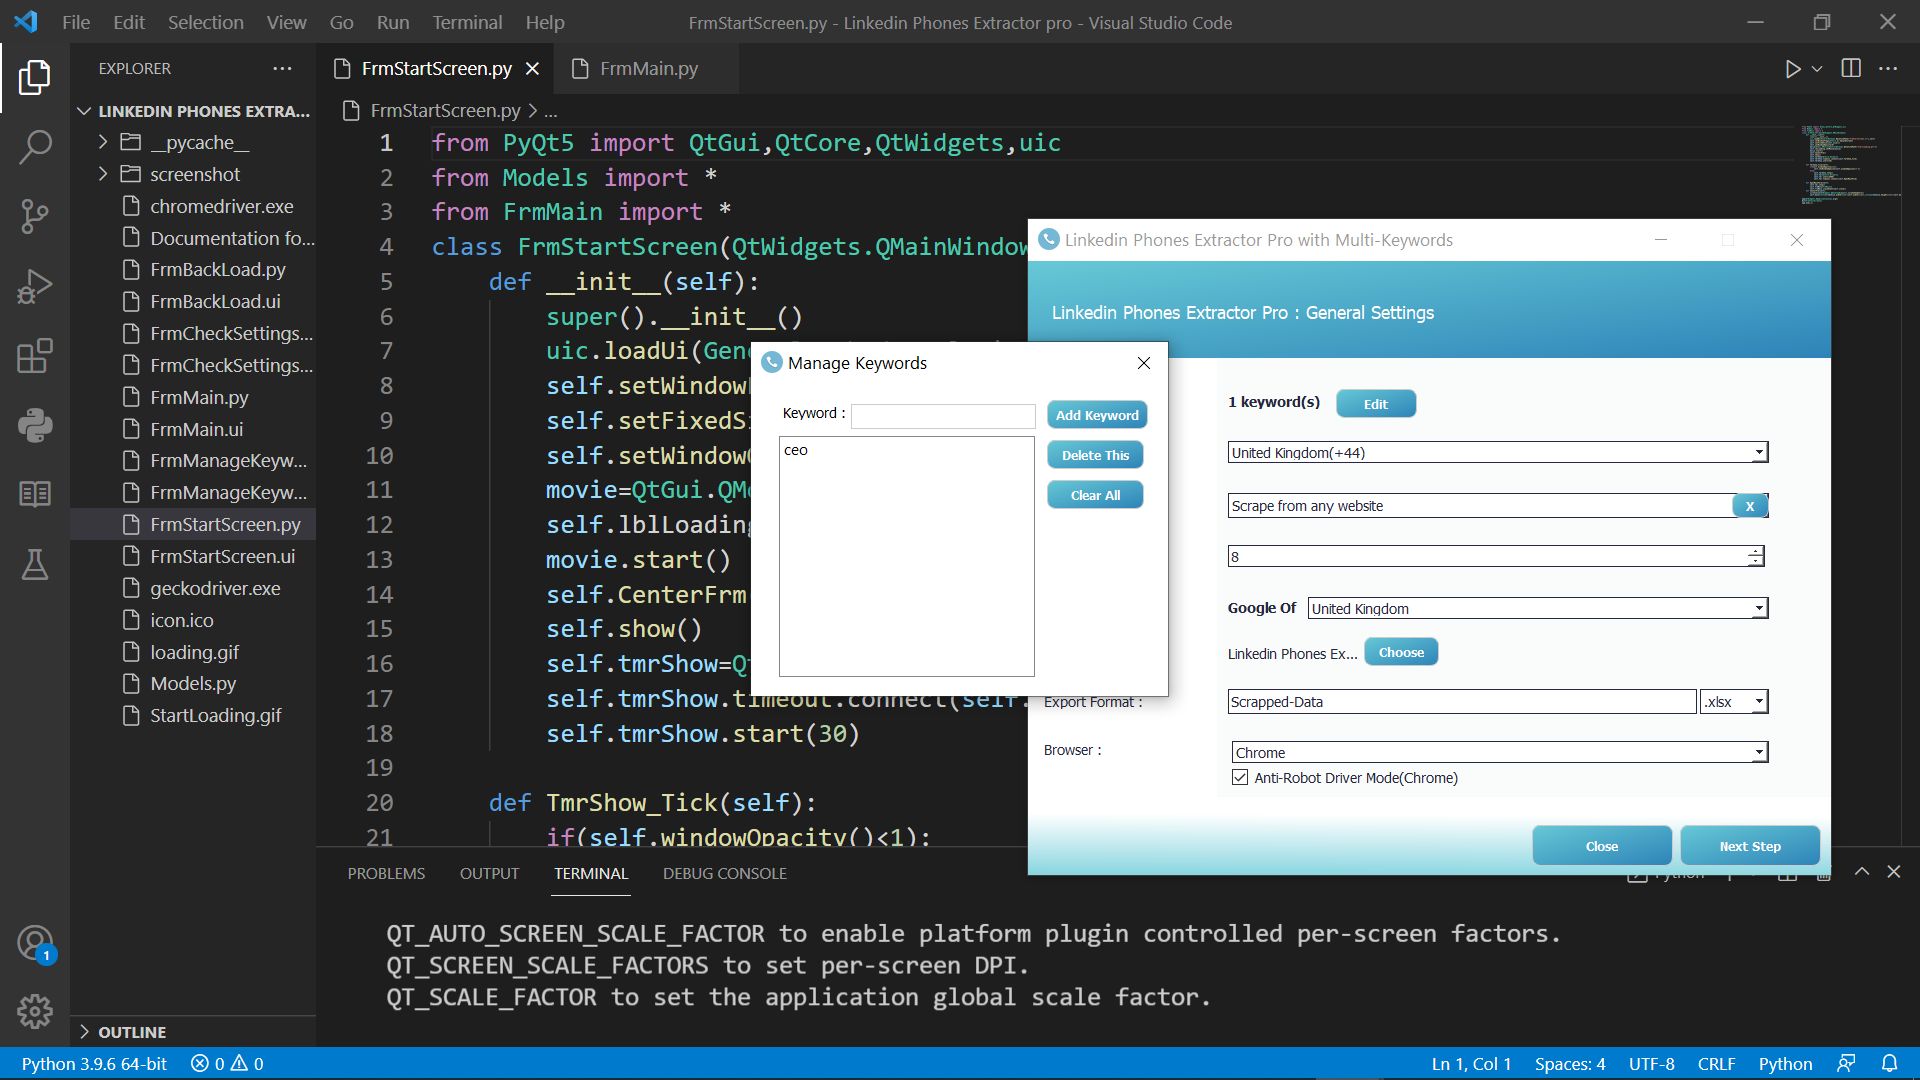The height and width of the screenshot is (1080, 1920).
Task: Click the Edit keywords button
Action: coord(1376,404)
